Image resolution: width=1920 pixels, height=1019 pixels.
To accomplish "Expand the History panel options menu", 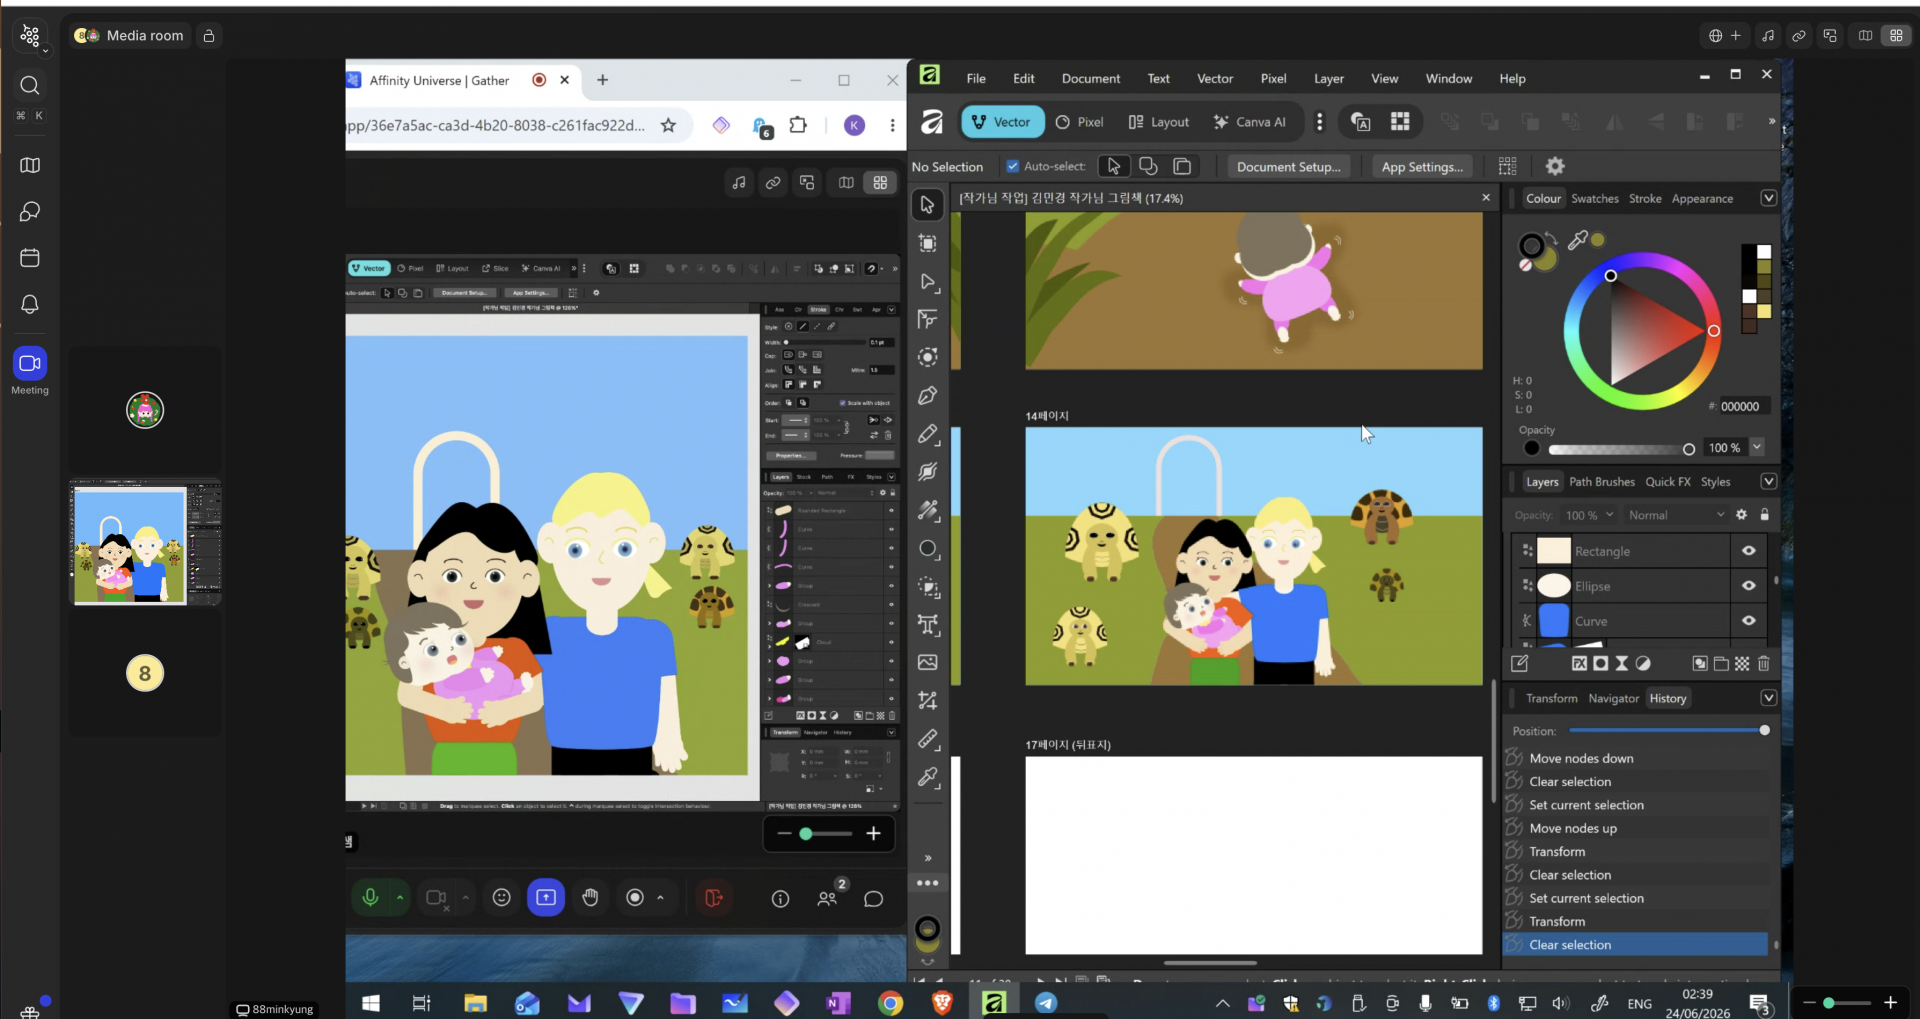I will (1768, 698).
